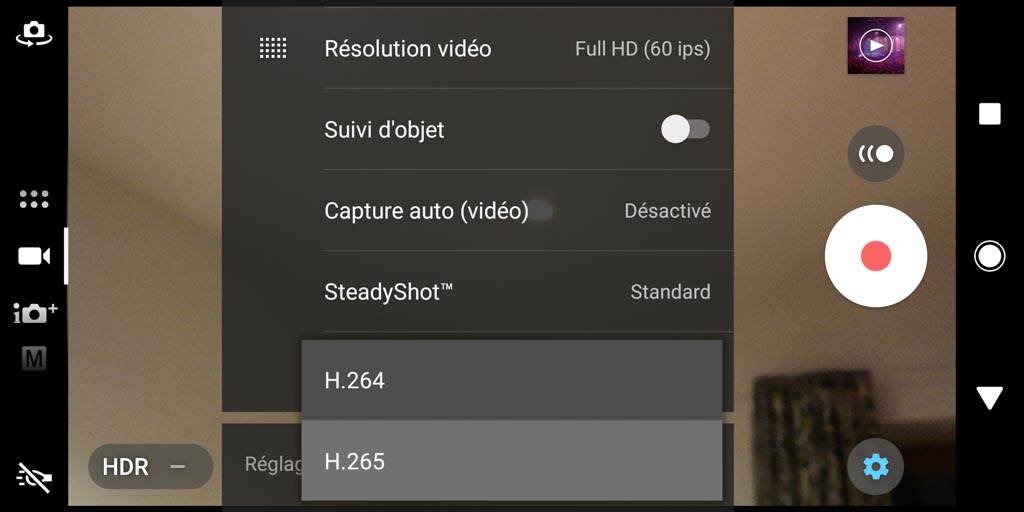Screen dimensions: 1024x512
Task: Tap the slow motion mode button
Action: 876,153
